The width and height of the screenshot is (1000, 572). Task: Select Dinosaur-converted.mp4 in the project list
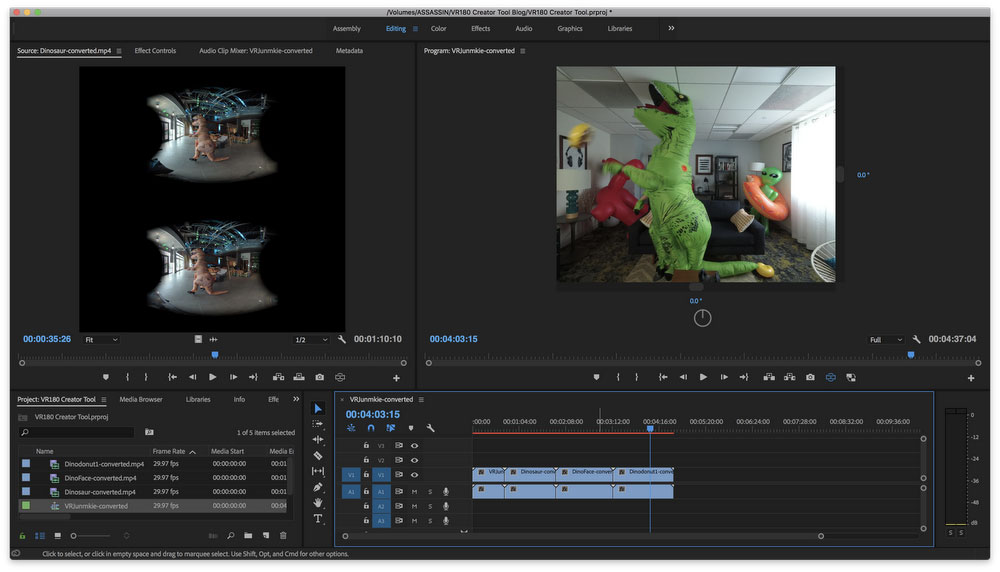[100, 492]
